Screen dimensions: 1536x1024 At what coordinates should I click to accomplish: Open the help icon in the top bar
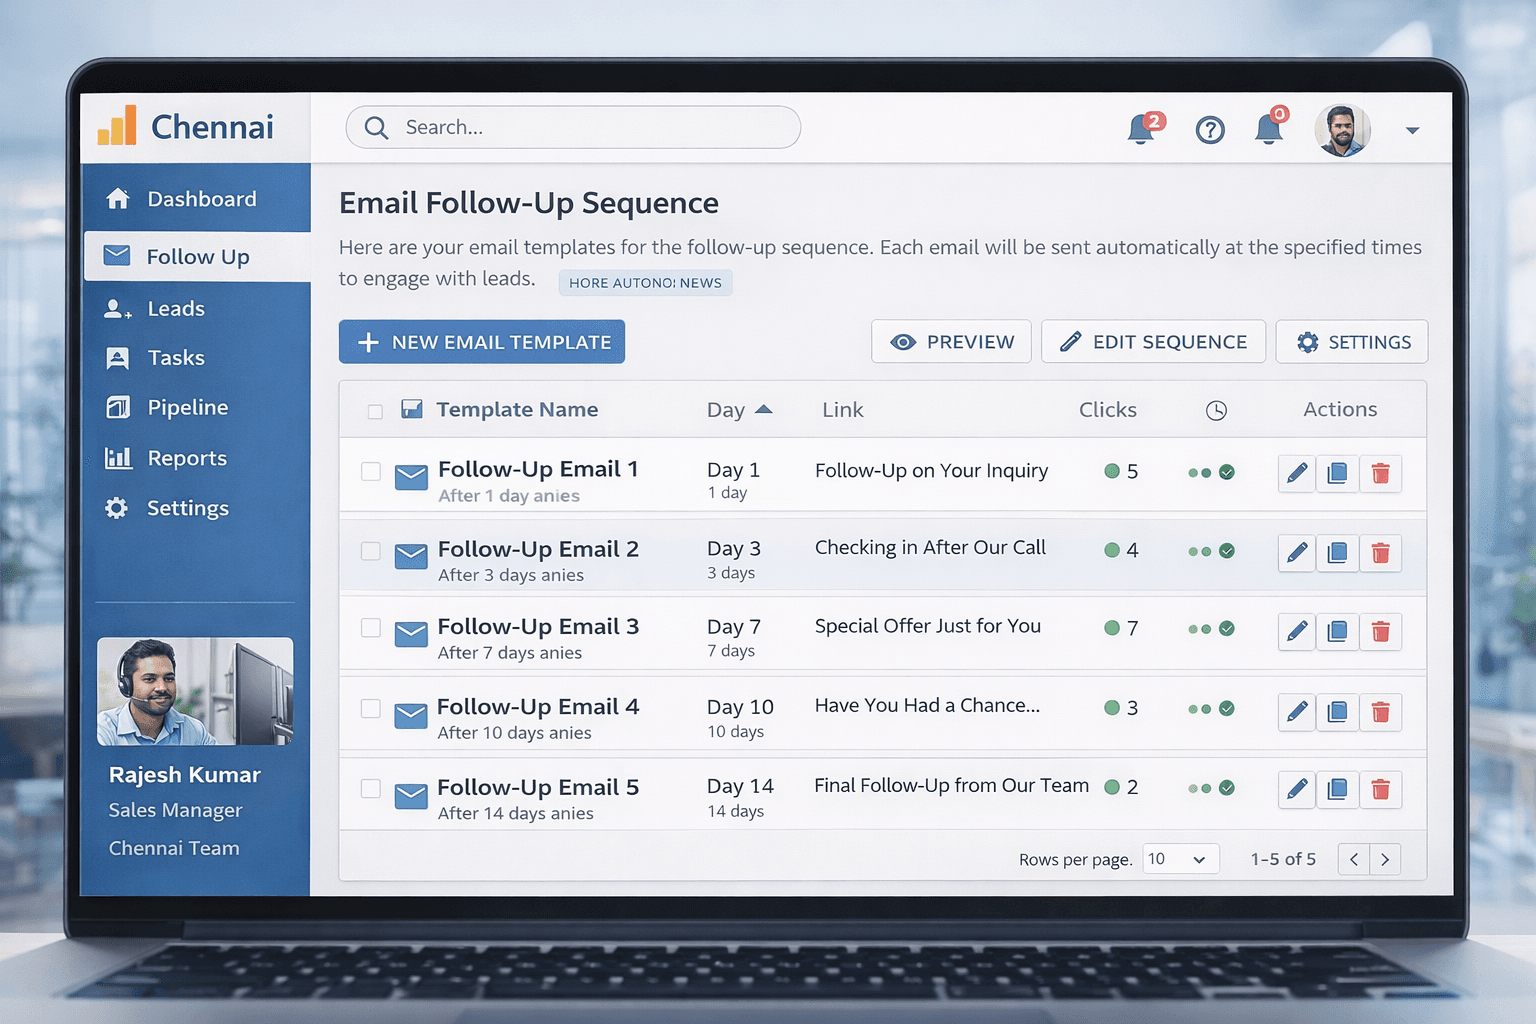tap(1210, 129)
